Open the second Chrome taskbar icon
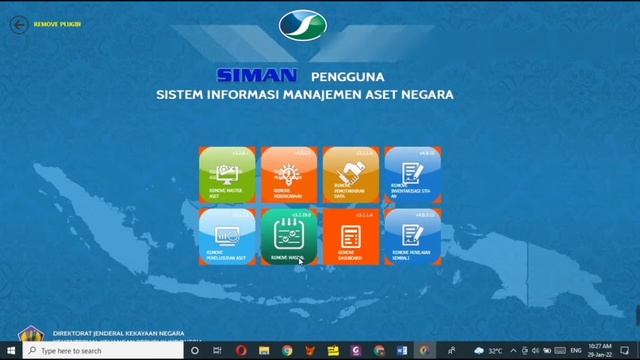 coord(379,351)
